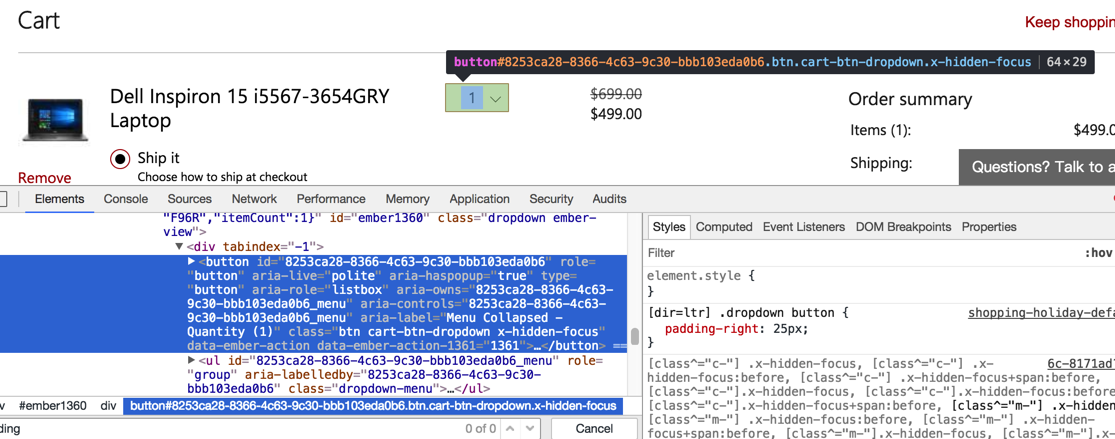Open the Sources tab

point(190,199)
